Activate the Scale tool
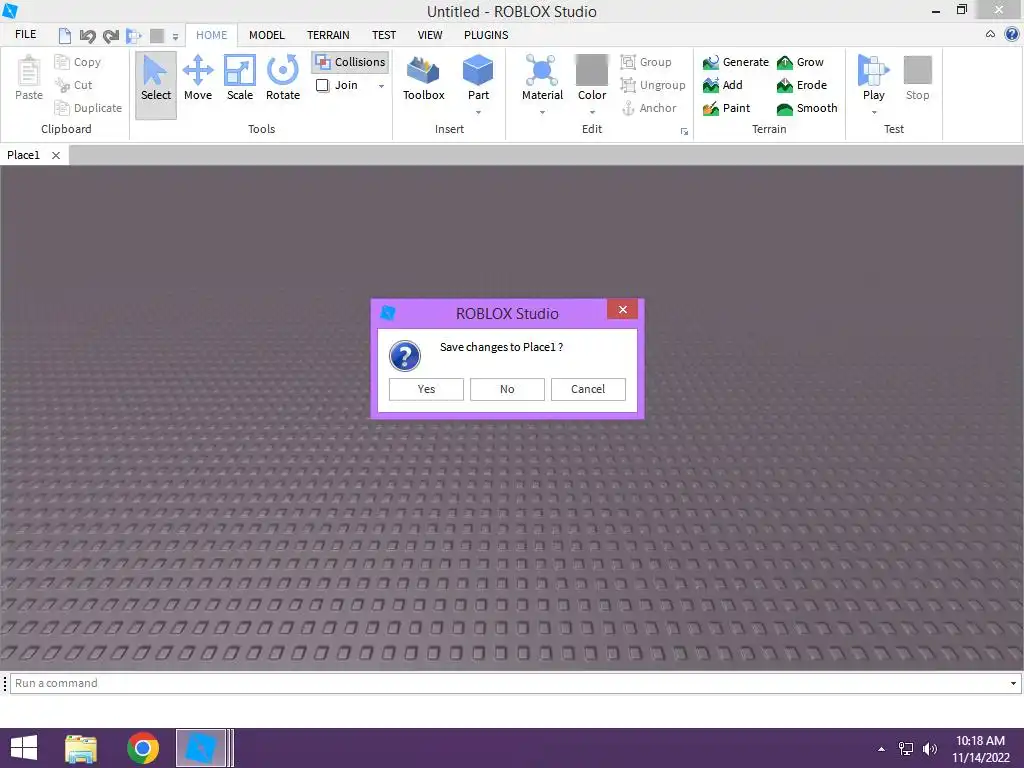This screenshot has width=1024, height=768. pyautogui.click(x=240, y=78)
